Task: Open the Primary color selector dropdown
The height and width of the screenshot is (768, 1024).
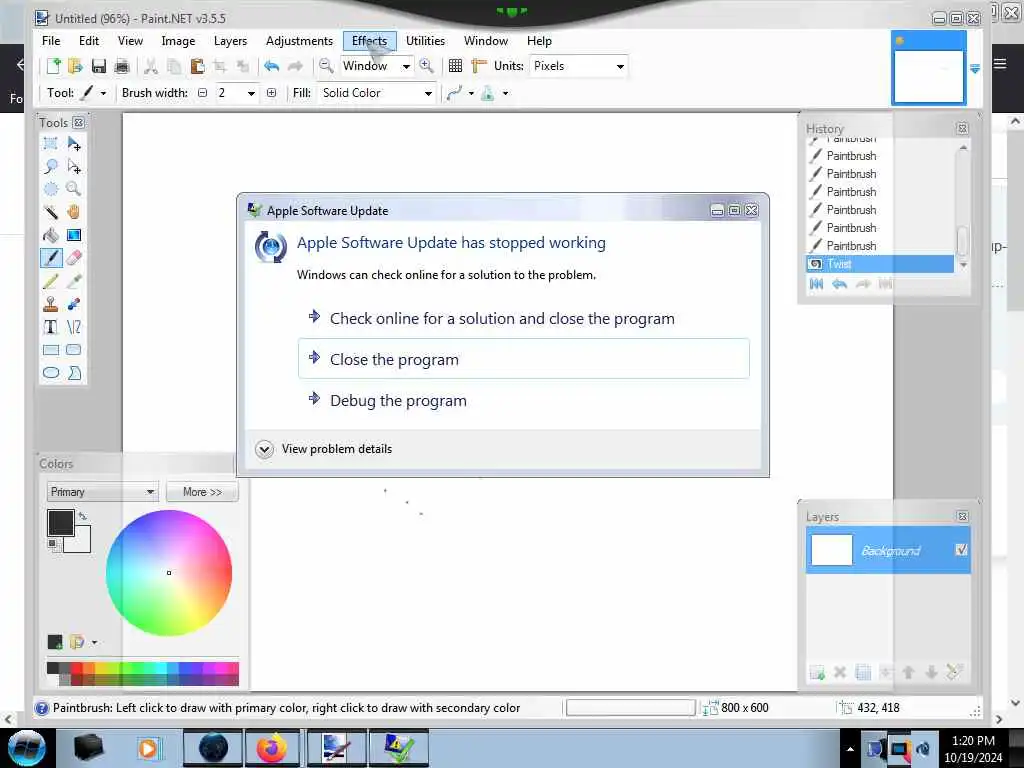Action: pyautogui.click(x=103, y=492)
